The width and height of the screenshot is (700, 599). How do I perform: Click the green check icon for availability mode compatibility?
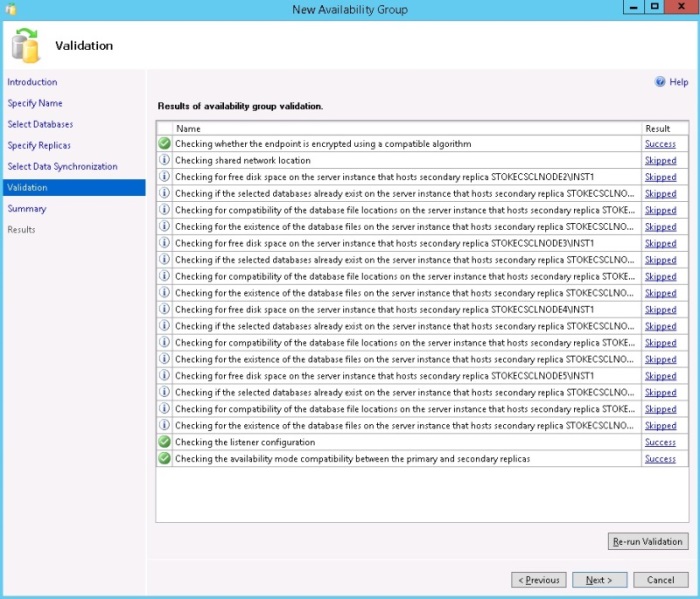tap(164, 459)
